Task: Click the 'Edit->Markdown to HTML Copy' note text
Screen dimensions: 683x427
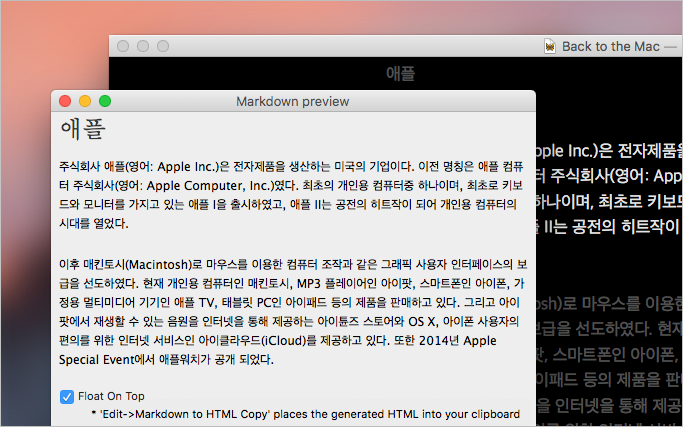Action: (x=305, y=414)
